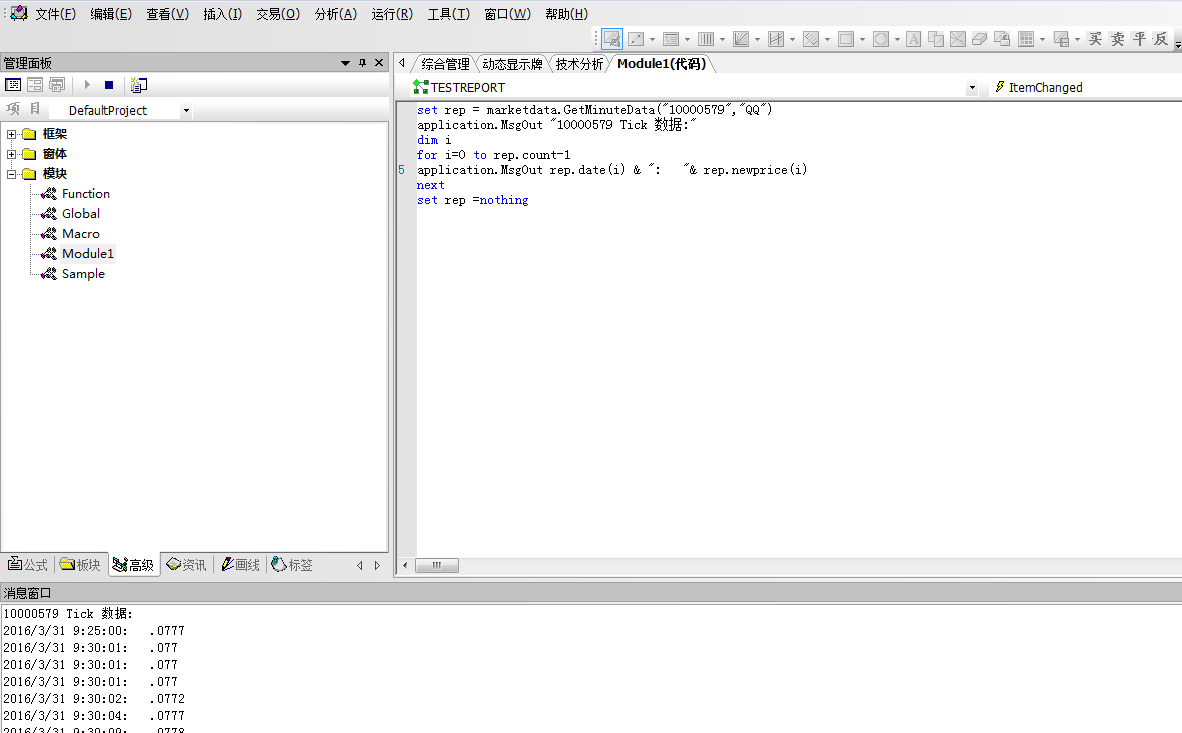Viewport: 1182px width, 733px height.
Task: Expand the 窗体 folder
Action: pyautogui.click(x=11, y=154)
